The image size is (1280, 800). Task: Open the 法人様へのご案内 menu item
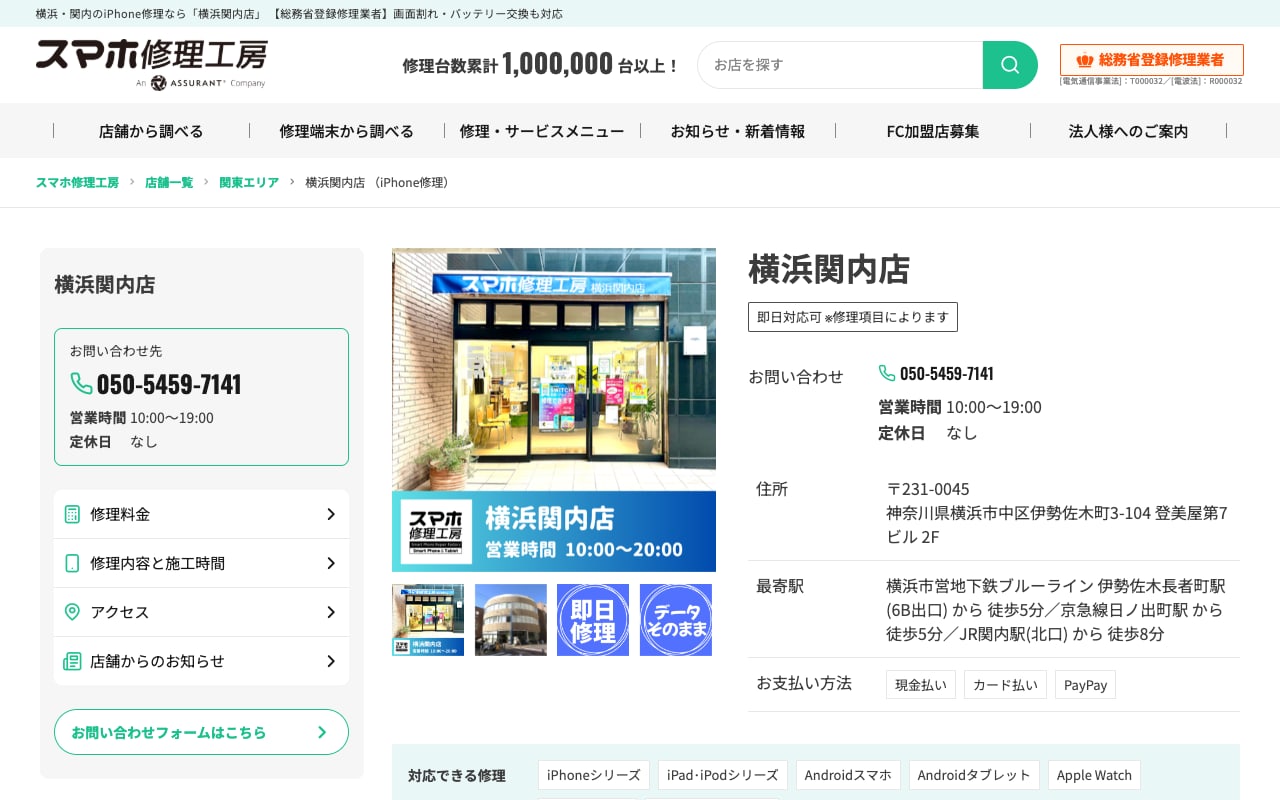tap(1129, 131)
